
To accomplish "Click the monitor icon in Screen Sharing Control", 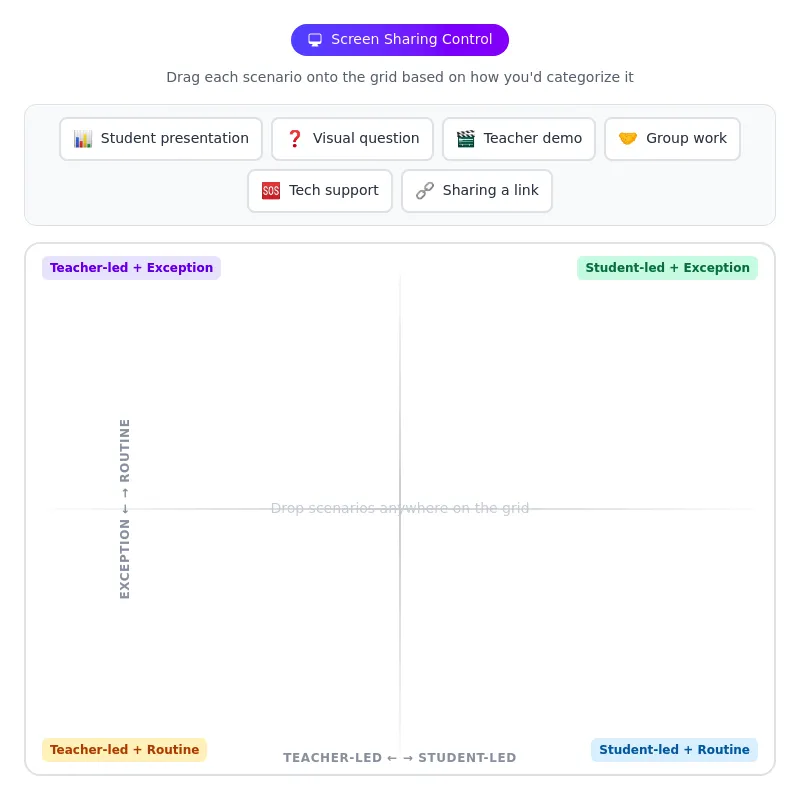I will point(315,40).
